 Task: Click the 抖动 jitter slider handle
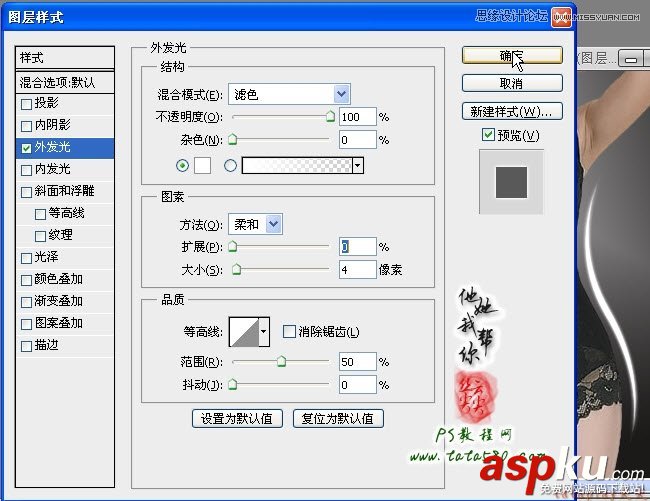tap(233, 385)
